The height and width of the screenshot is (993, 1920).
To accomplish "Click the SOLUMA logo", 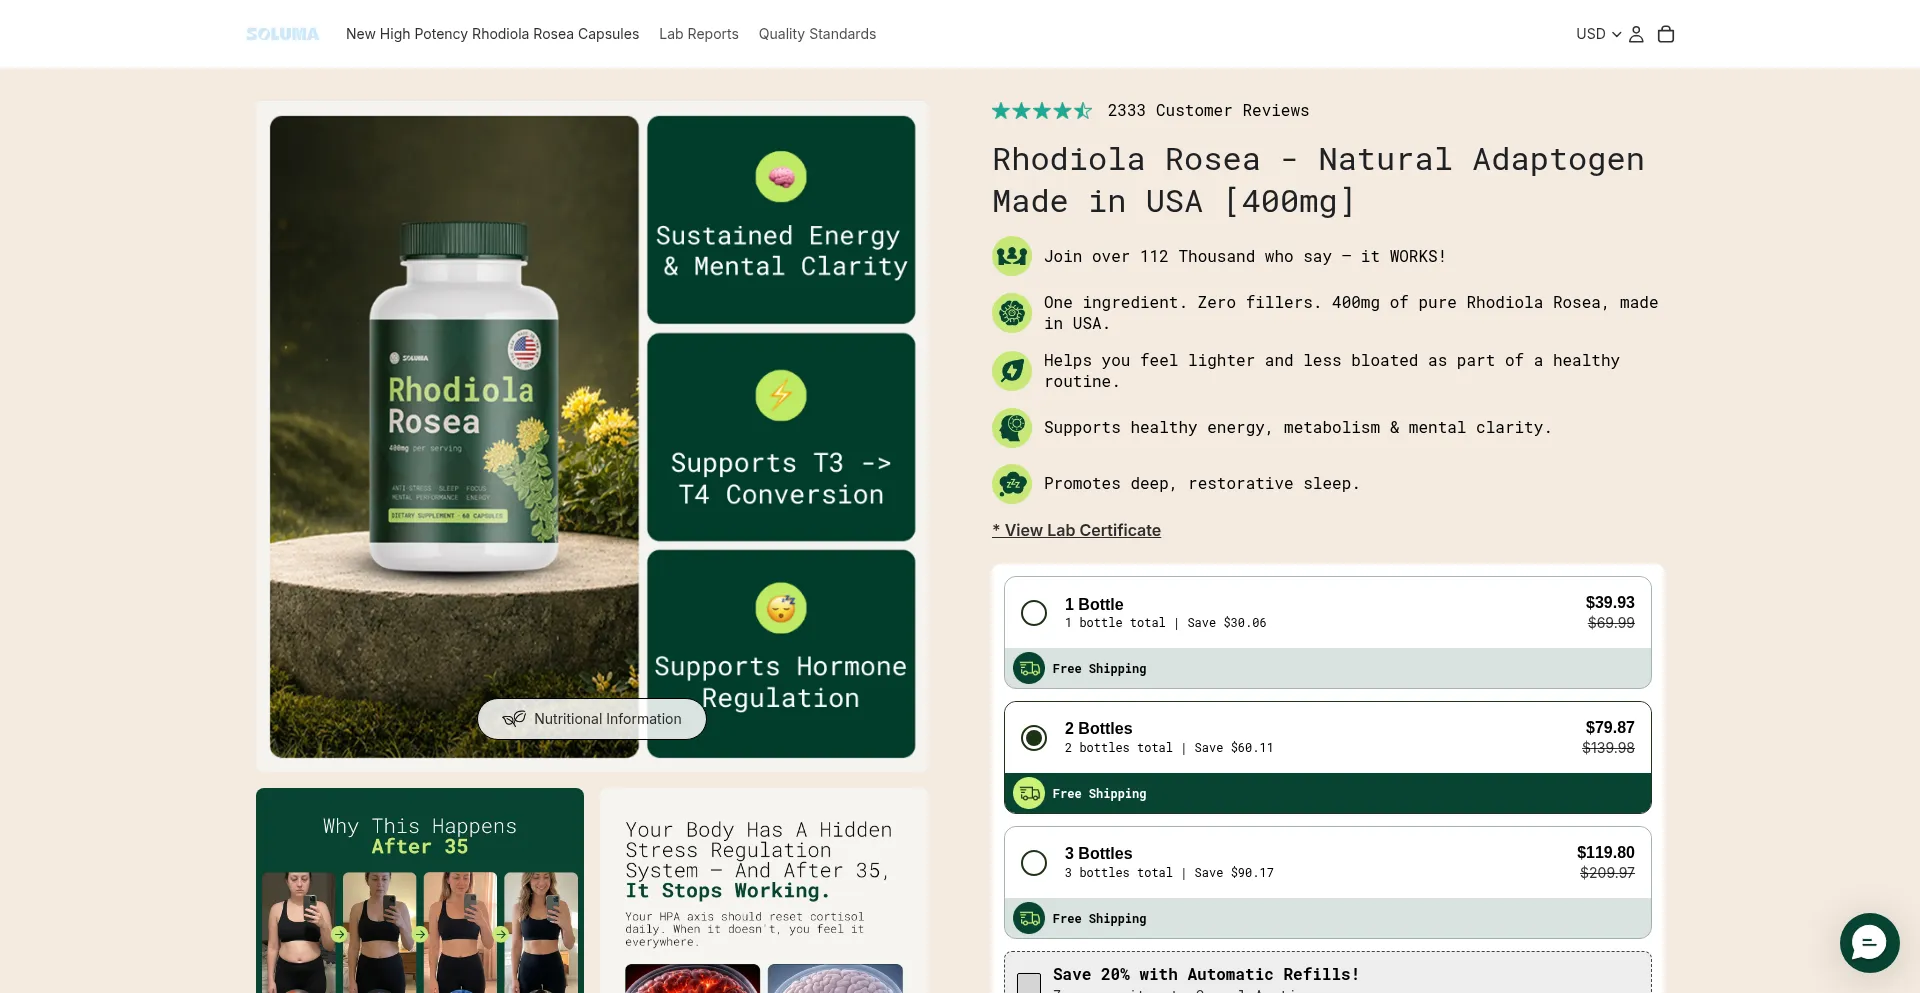I will [282, 34].
